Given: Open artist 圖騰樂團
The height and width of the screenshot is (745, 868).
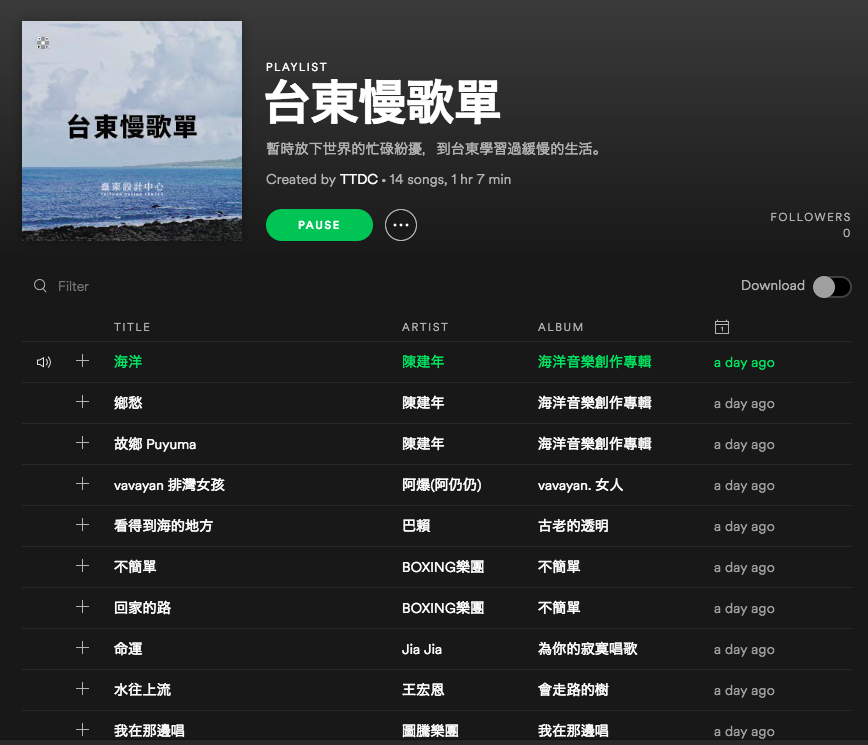Looking at the screenshot, I should click(x=430, y=731).
